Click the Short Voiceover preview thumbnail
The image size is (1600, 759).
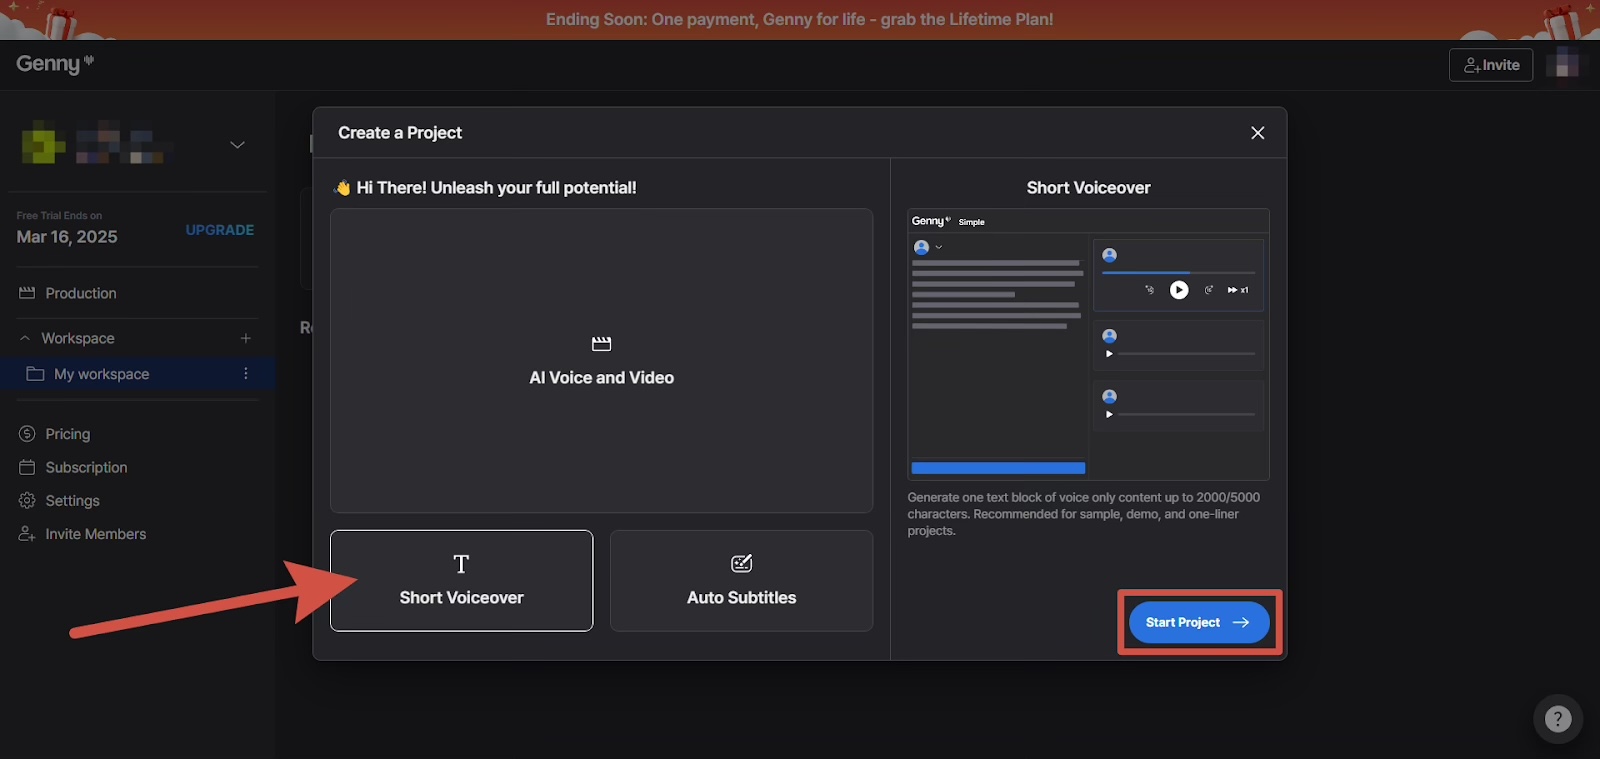point(1088,345)
